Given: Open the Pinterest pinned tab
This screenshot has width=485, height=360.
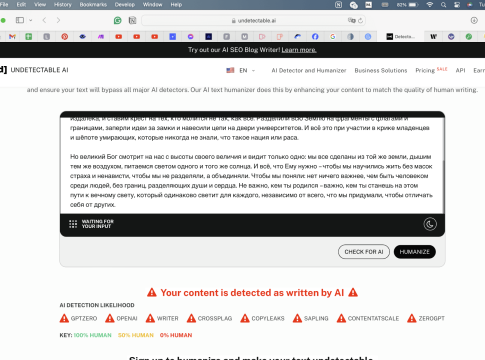Looking at the screenshot, I should [65, 37].
